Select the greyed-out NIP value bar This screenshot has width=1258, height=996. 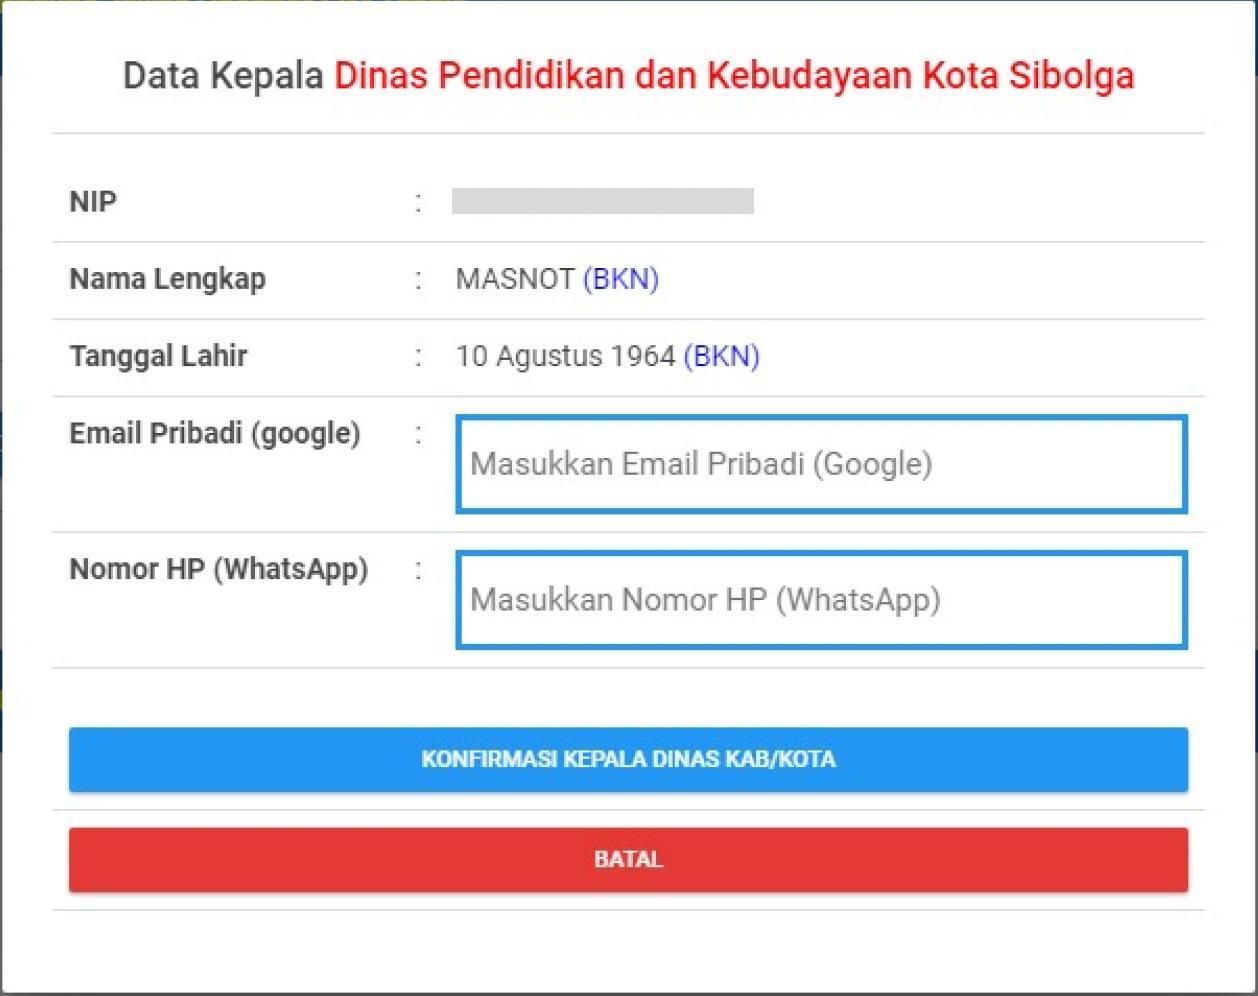tap(602, 201)
